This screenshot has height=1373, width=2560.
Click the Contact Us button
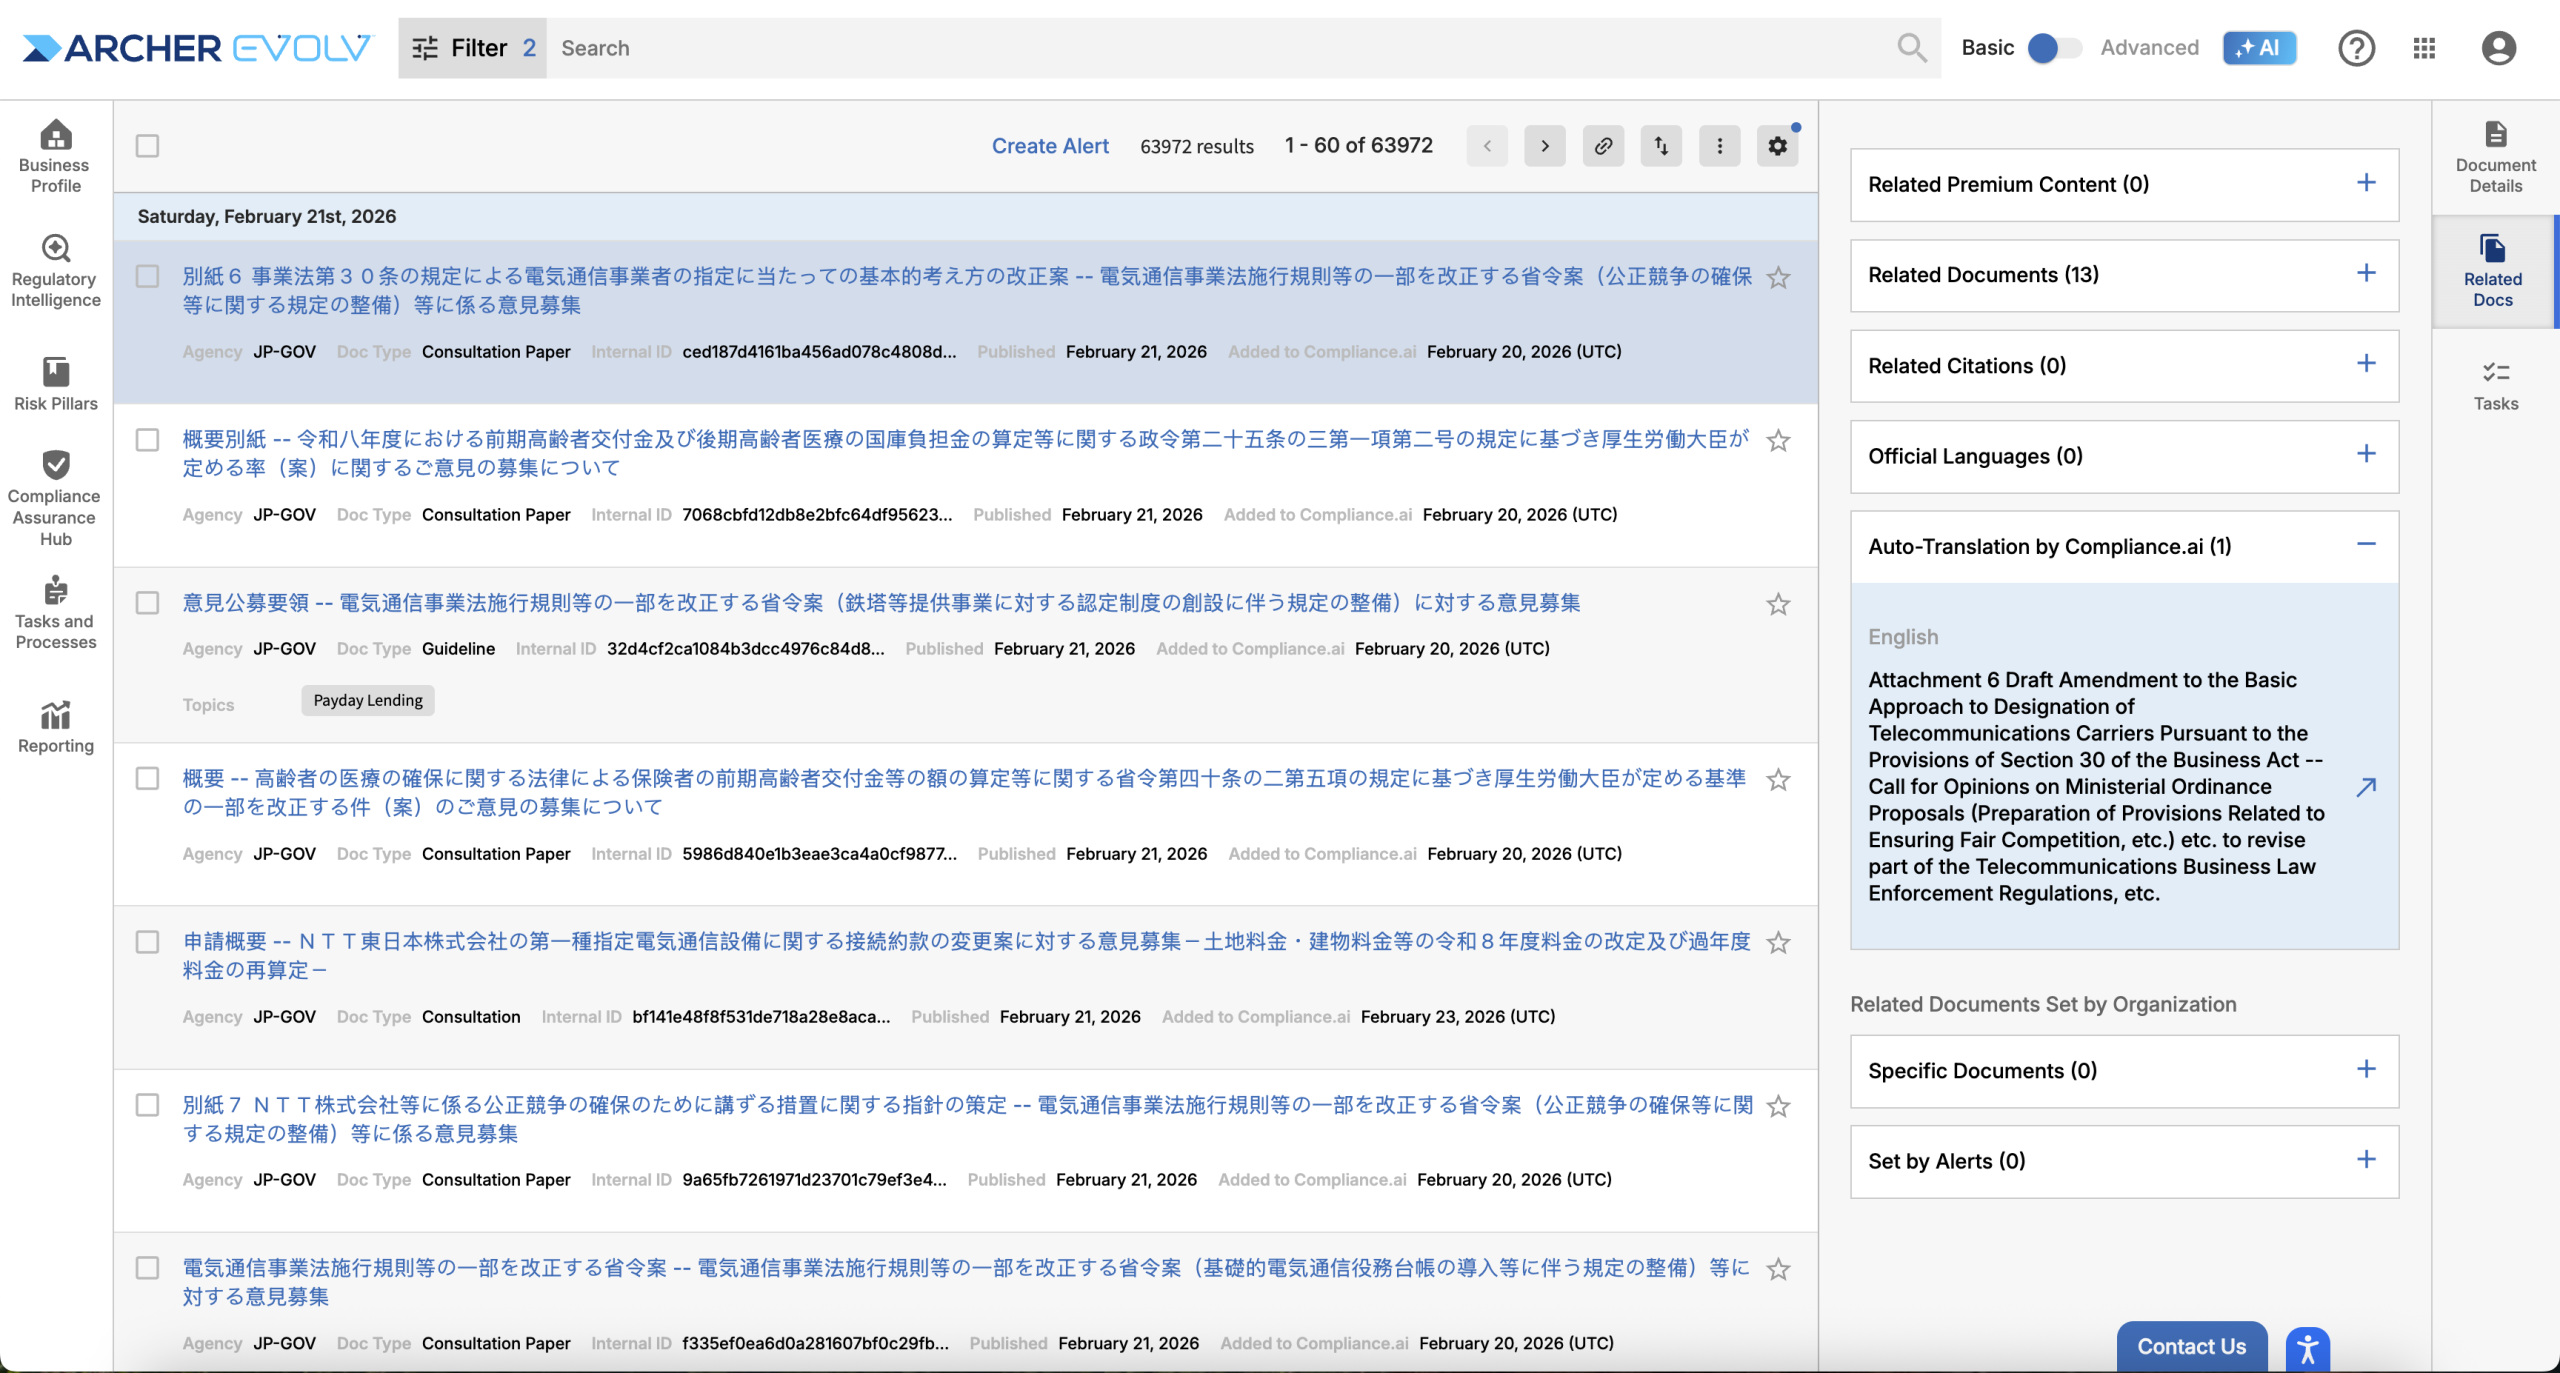coord(2191,1346)
